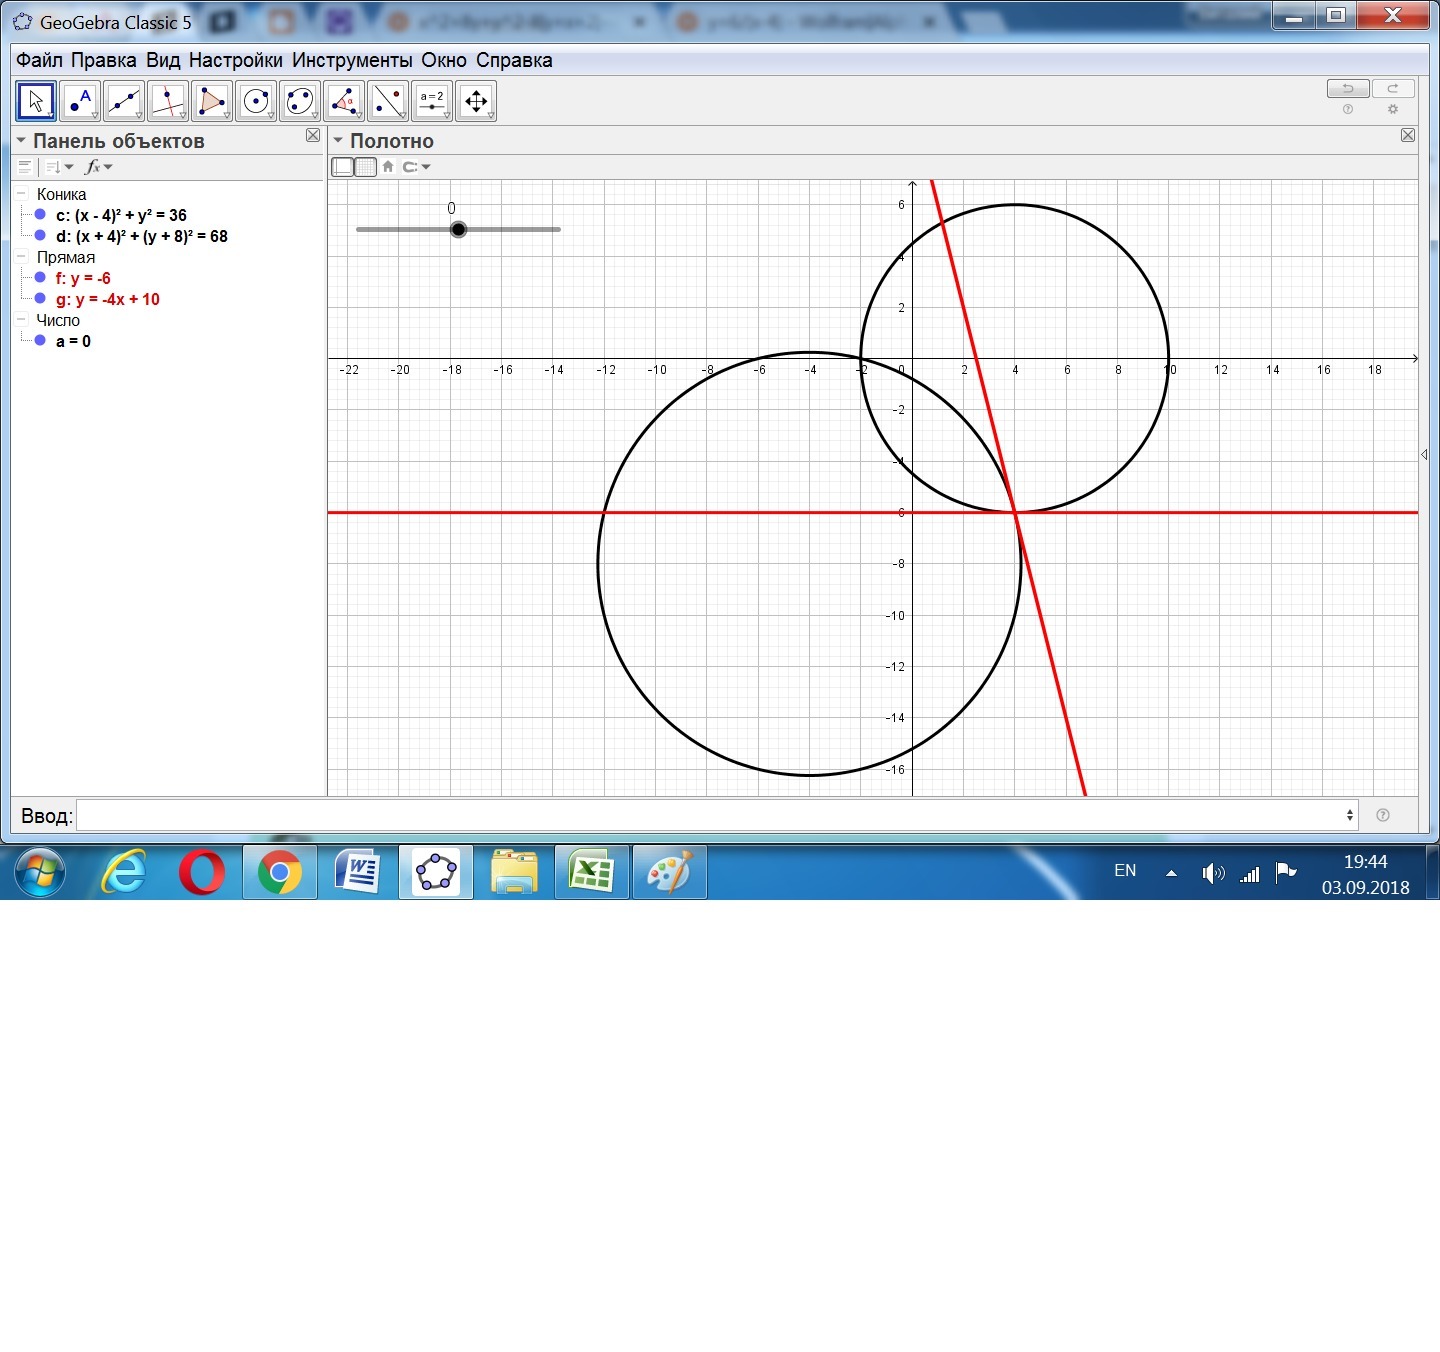The height and width of the screenshot is (1352, 1440).
Task: Collapse the Коника group in object tree
Action: [x=21, y=194]
